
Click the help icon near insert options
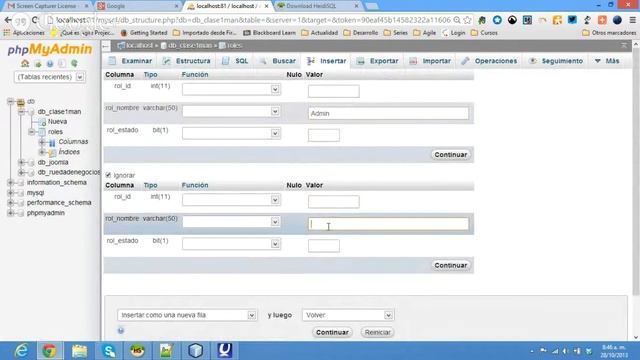point(121,330)
